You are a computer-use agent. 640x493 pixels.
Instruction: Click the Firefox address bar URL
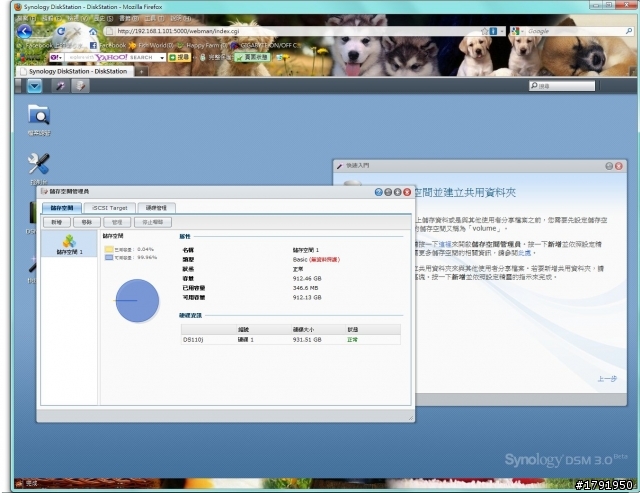coord(178,31)
